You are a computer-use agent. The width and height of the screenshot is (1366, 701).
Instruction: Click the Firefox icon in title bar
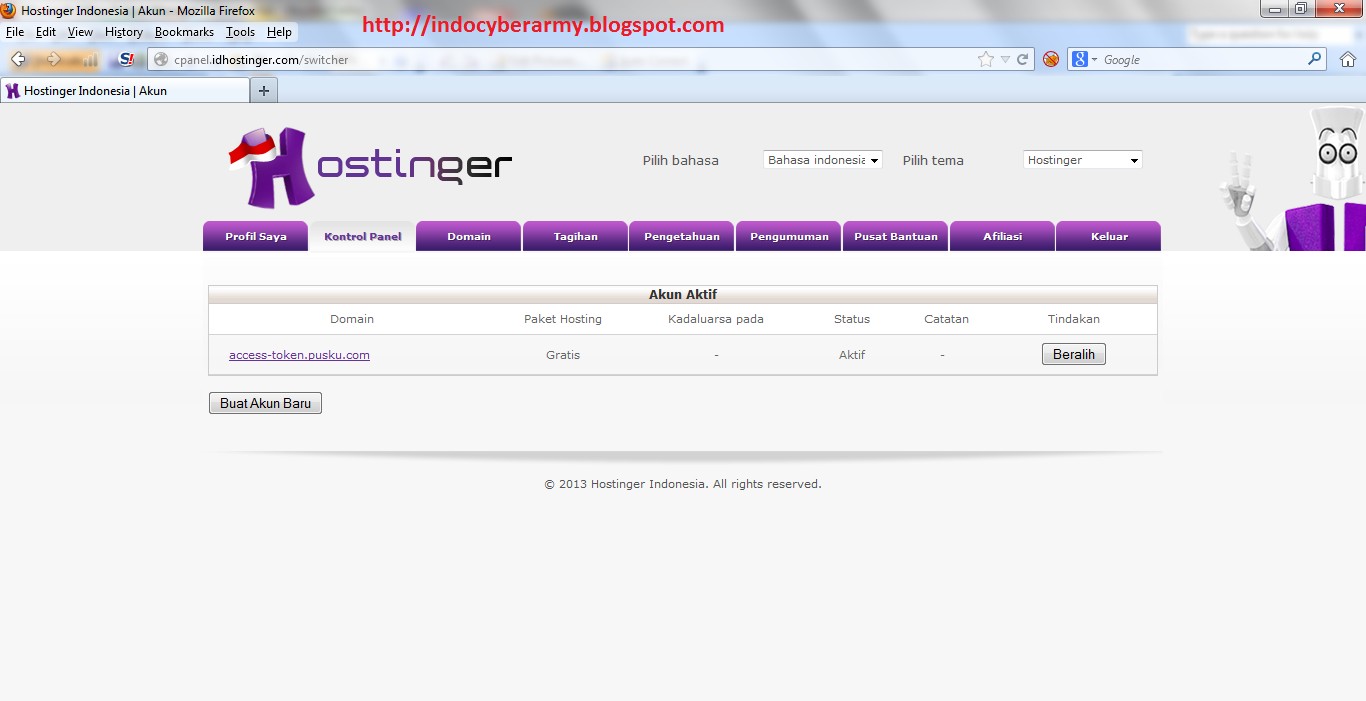coord(9,11)
